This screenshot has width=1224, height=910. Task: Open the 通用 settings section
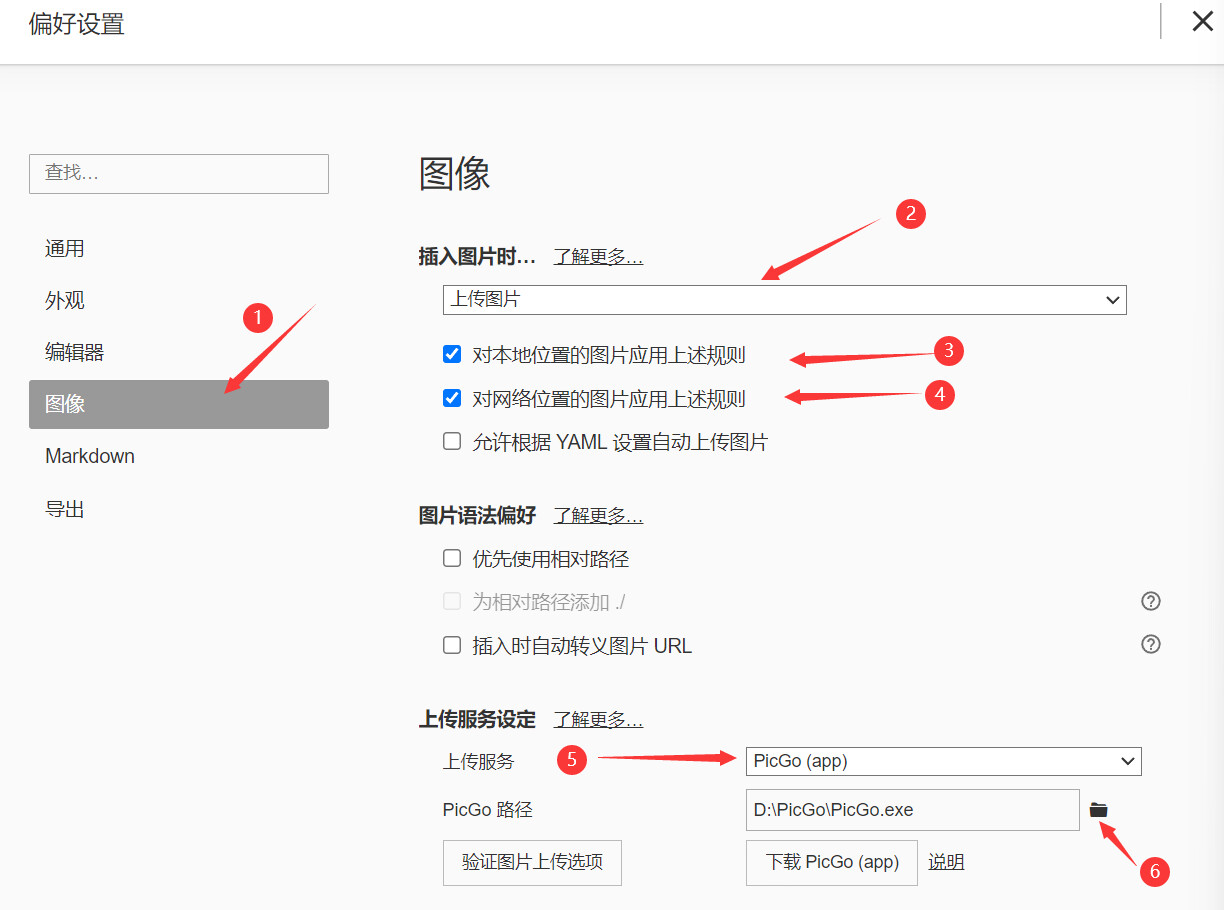[179, 248]
